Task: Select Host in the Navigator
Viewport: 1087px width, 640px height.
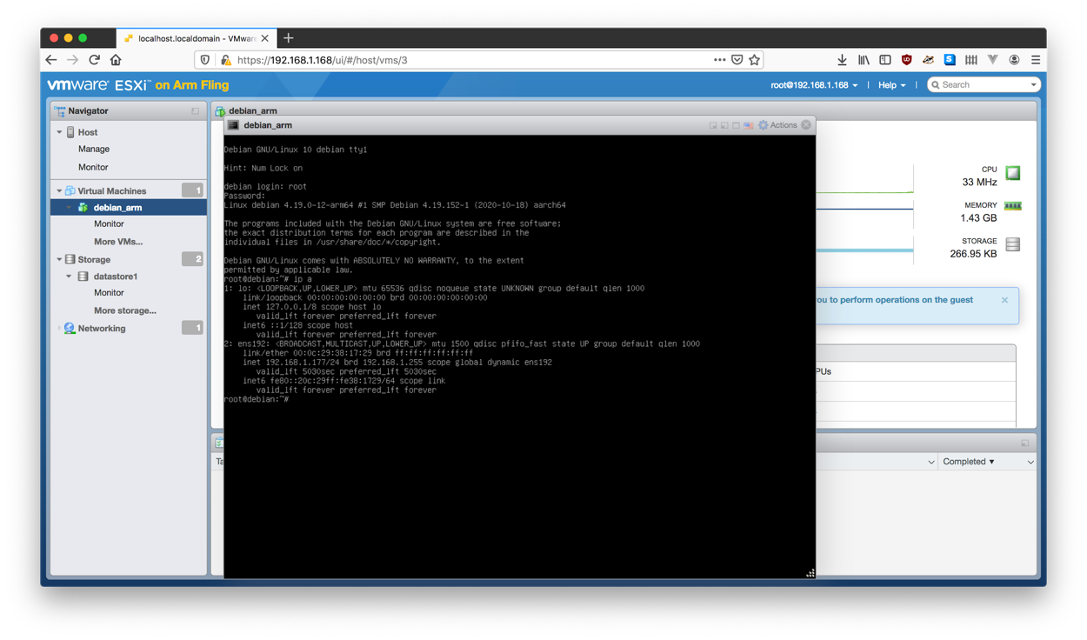Action: pyautogui.click(x=87, y=132)
